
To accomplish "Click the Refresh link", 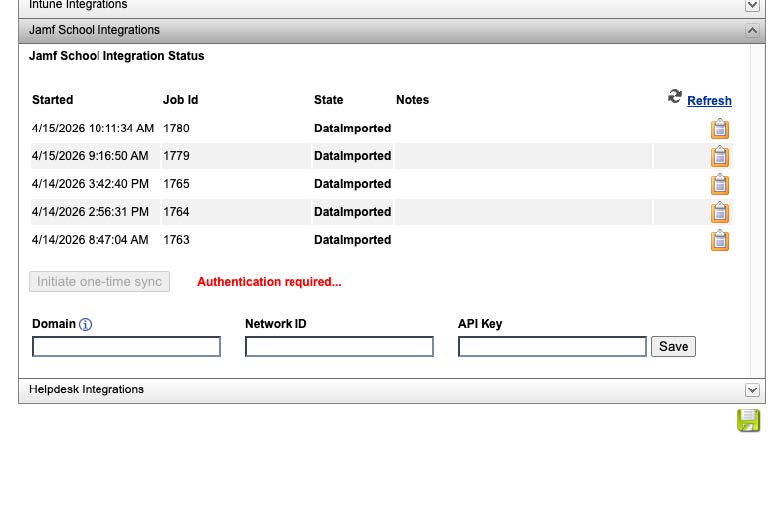I will (709, 100).
